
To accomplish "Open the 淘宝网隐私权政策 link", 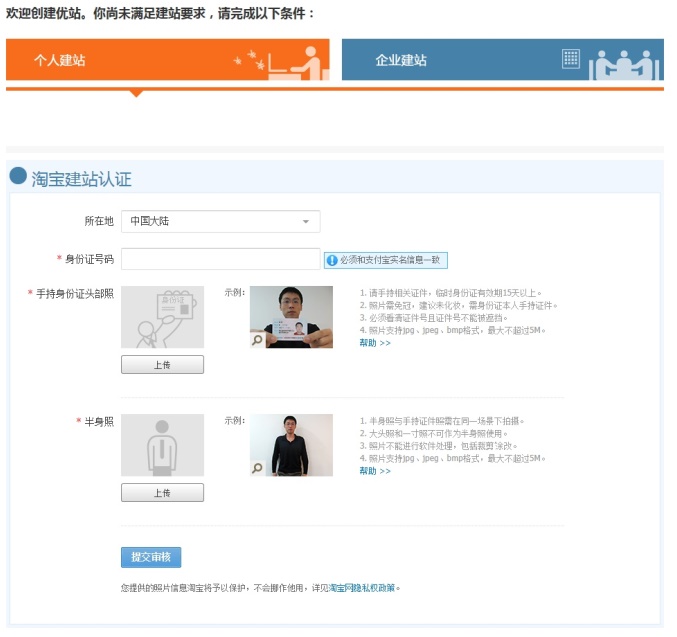I will point(362,588).
